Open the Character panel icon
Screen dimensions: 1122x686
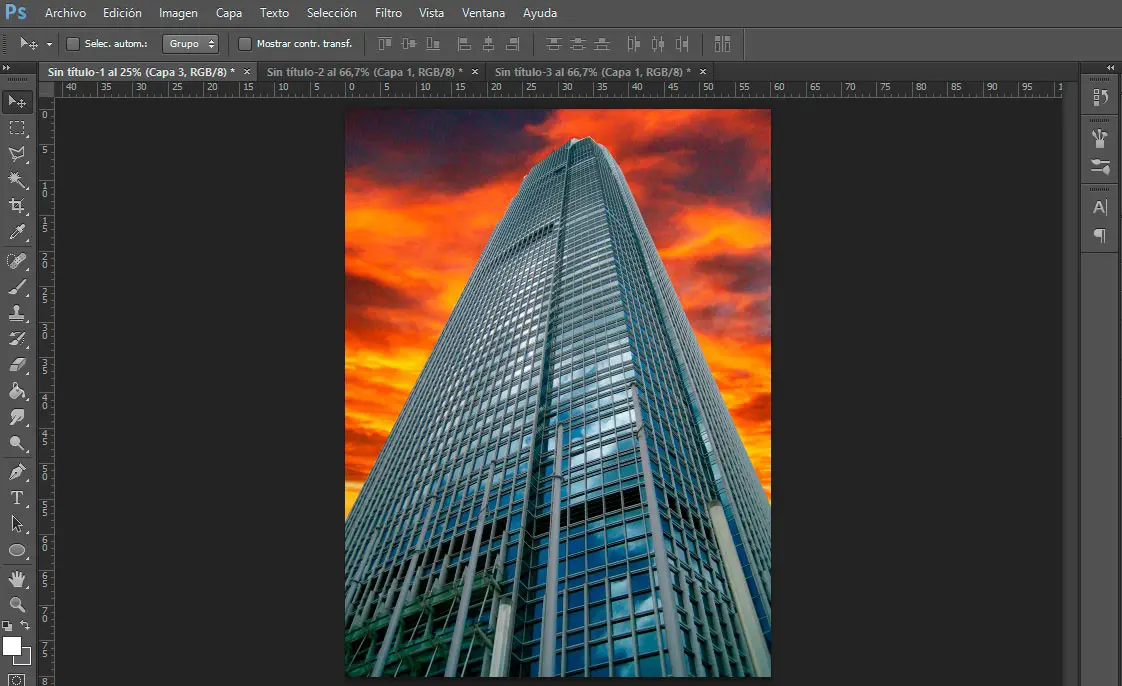point(1100,208)
